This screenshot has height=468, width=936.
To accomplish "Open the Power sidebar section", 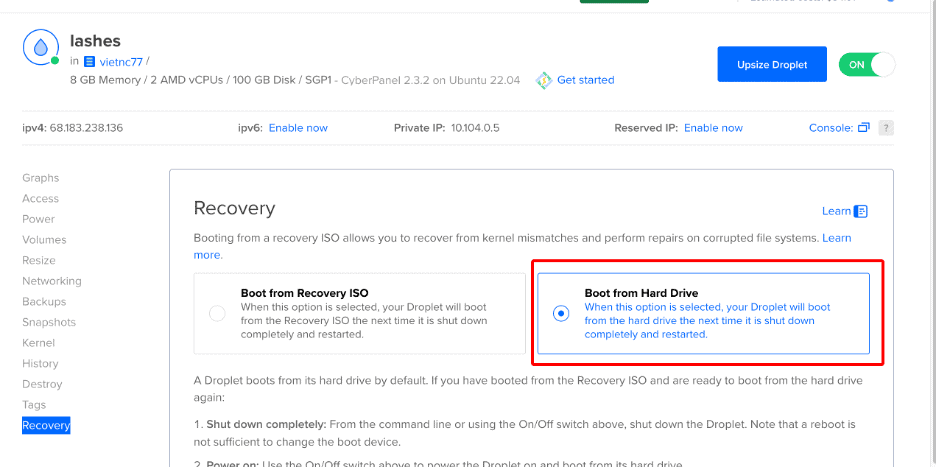I will (38, 219).
